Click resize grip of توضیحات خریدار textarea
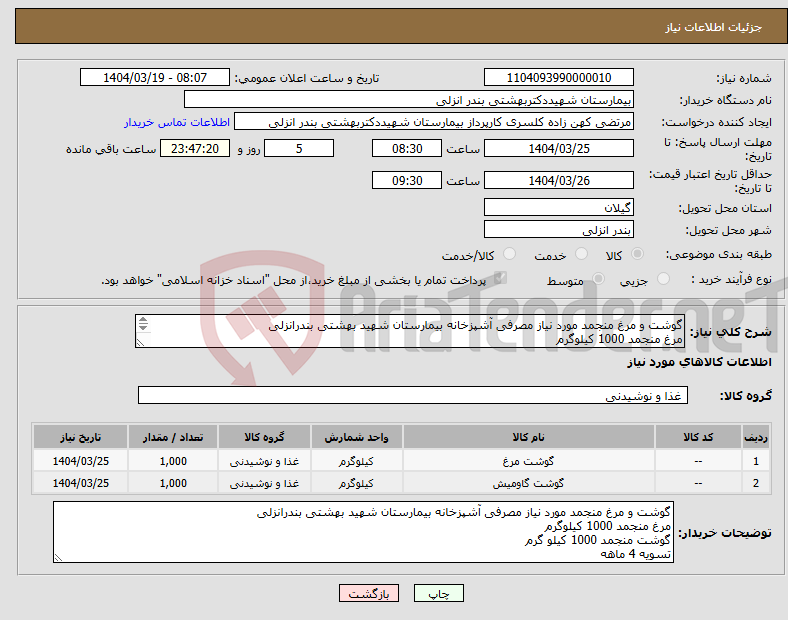The width and height of the screenshot is (788, 620). tap(58, 558)
